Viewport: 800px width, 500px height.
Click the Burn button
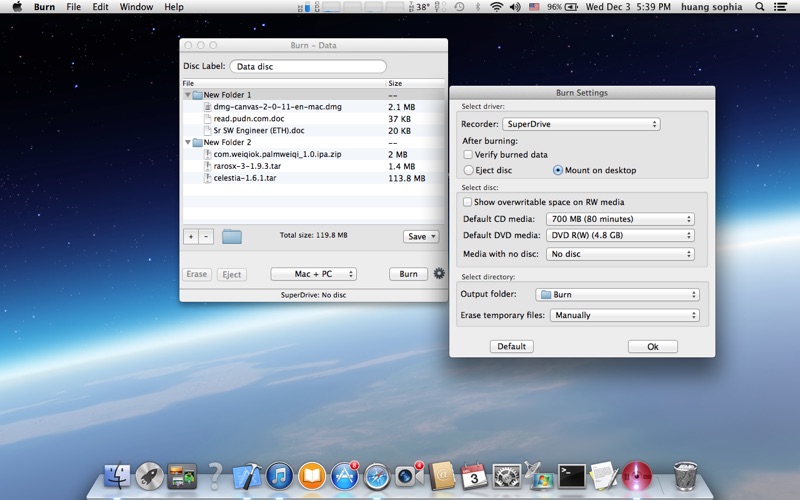click(408, 274)
